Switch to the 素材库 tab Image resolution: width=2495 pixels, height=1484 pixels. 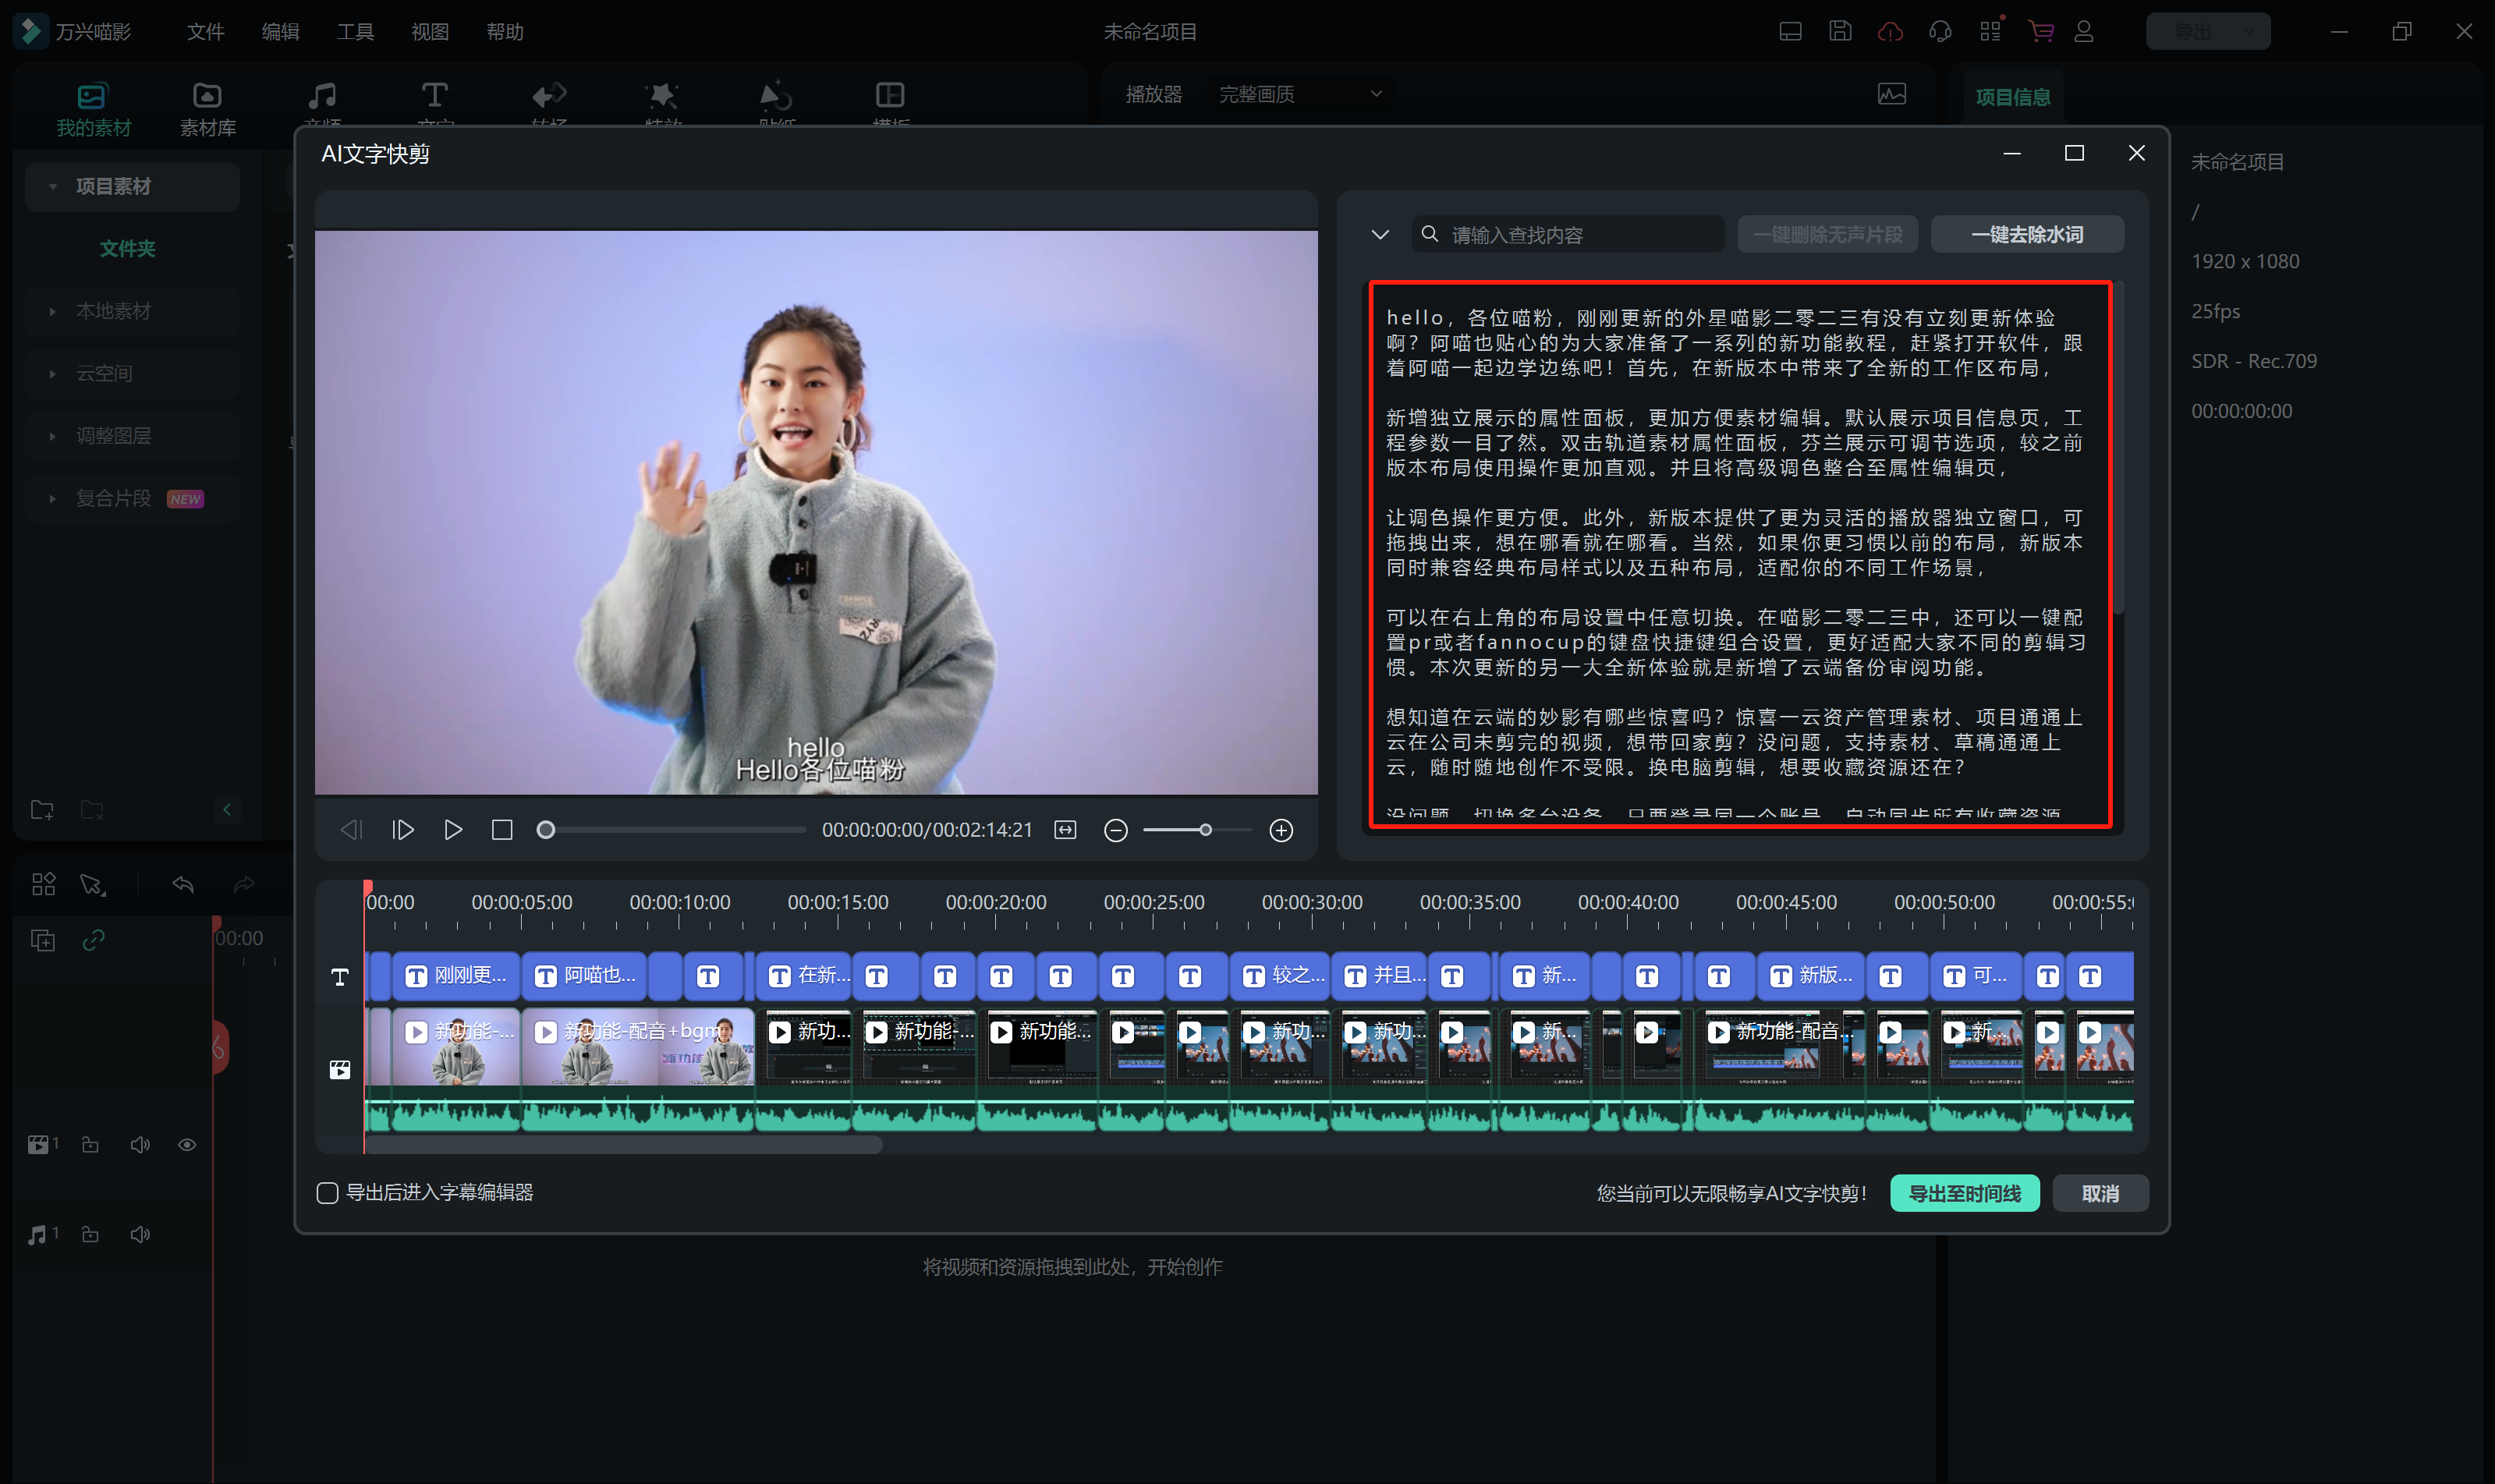pyautogui.click(x=207, y=108)
